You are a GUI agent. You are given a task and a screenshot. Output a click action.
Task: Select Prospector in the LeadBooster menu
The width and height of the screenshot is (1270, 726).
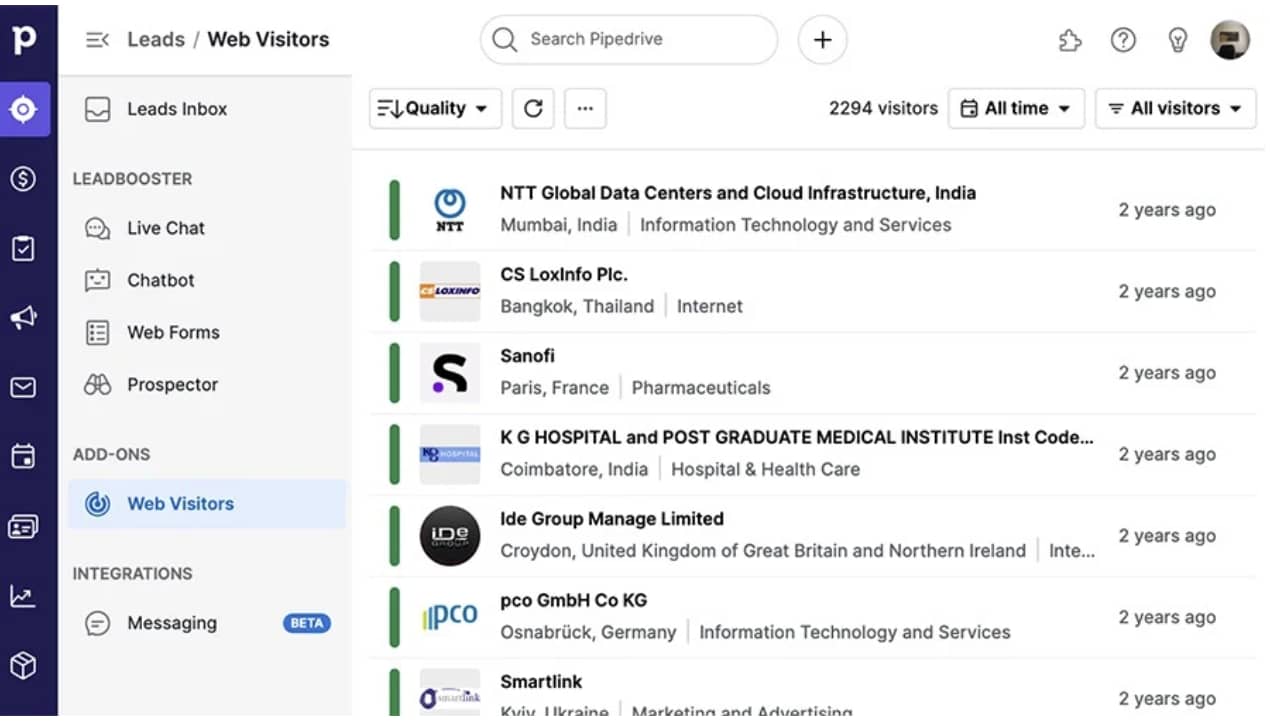(171, 384)
